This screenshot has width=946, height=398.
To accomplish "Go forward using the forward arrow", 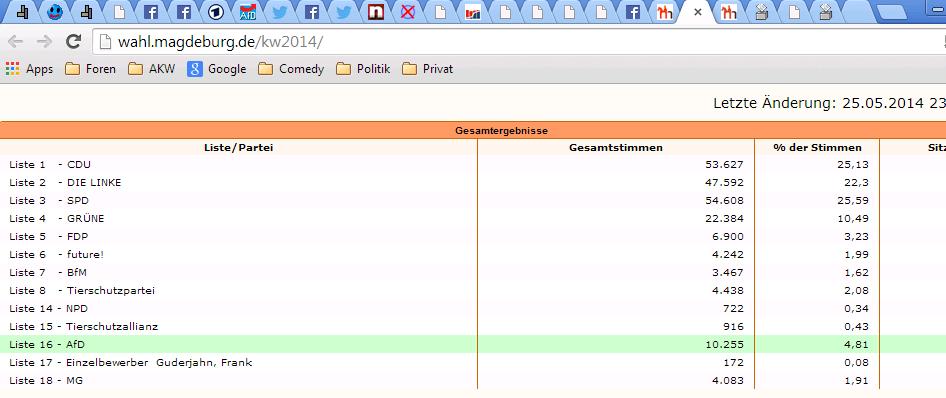I will pos(44,42).
